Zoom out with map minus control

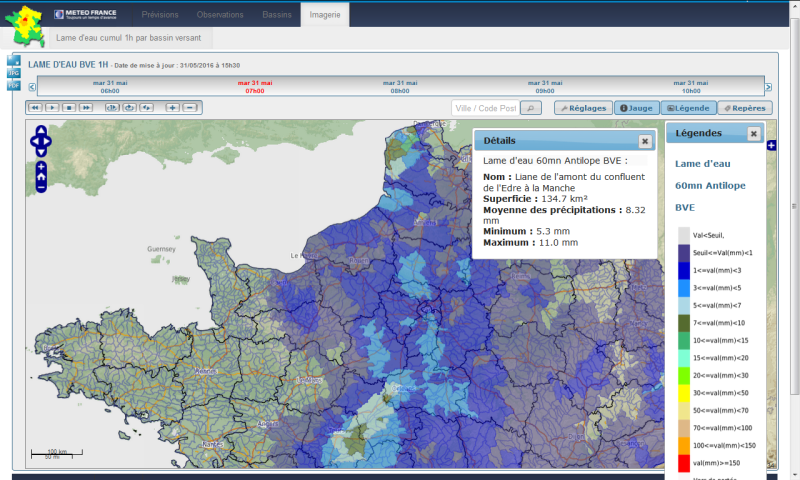(x=41, y=187)
